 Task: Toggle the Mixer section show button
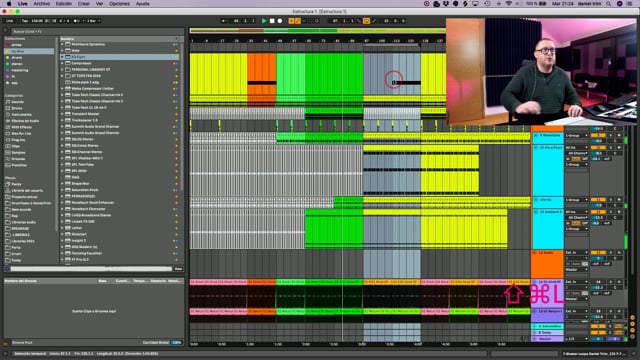coord(632,330)
